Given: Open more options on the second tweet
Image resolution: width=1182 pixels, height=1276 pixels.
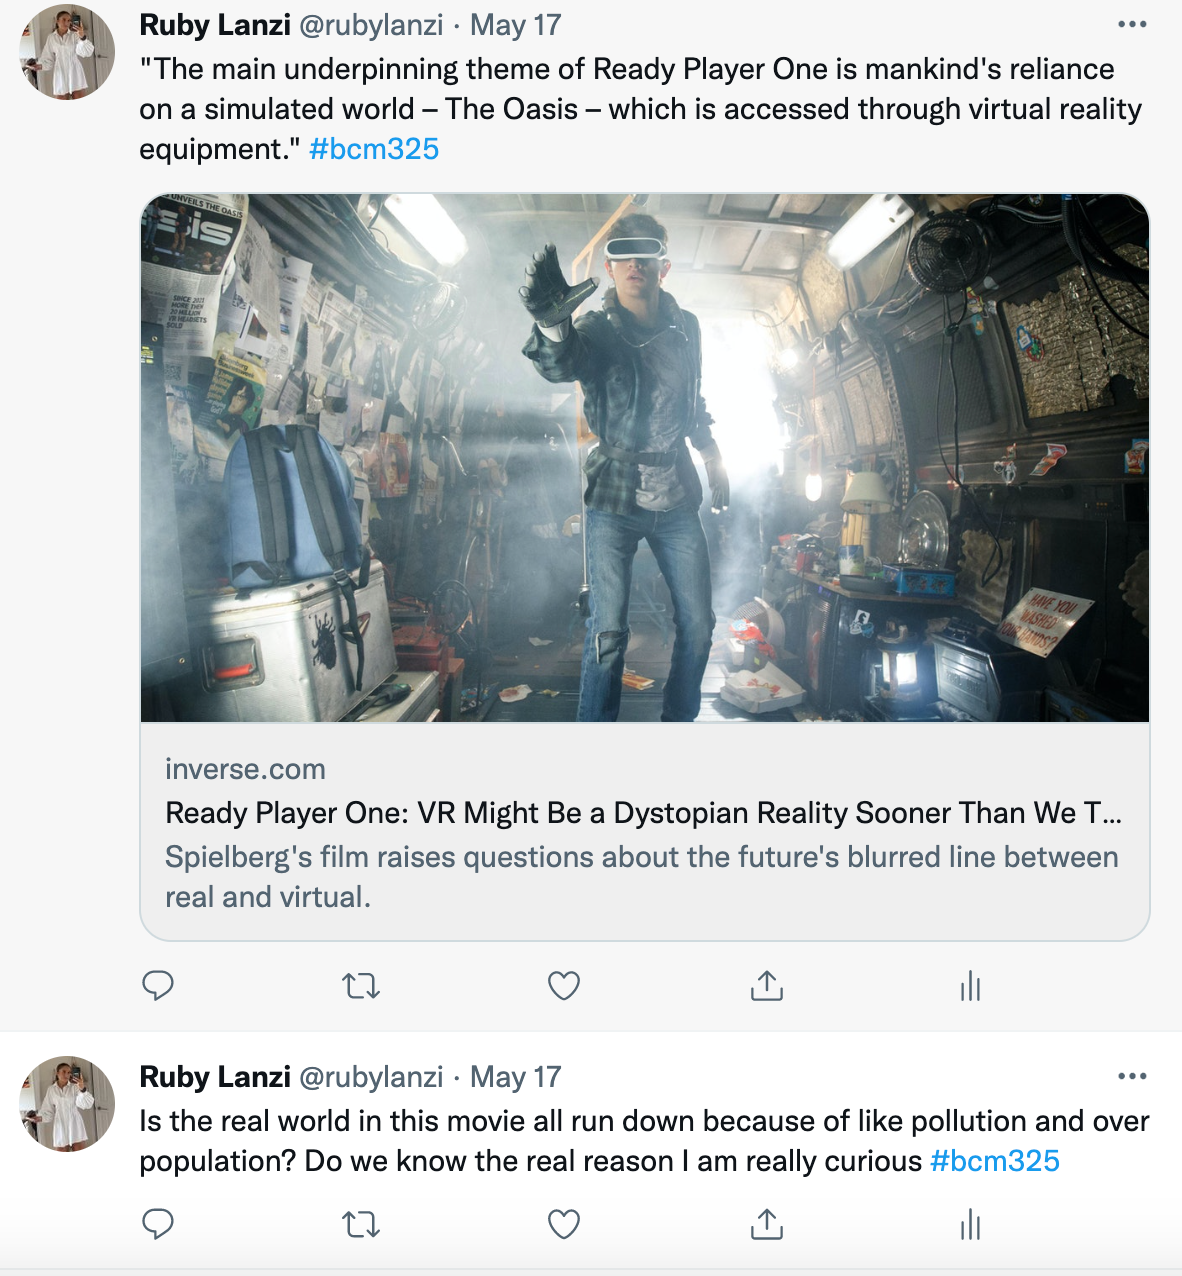Looking at the screenshot, I should (1132, 1077).
